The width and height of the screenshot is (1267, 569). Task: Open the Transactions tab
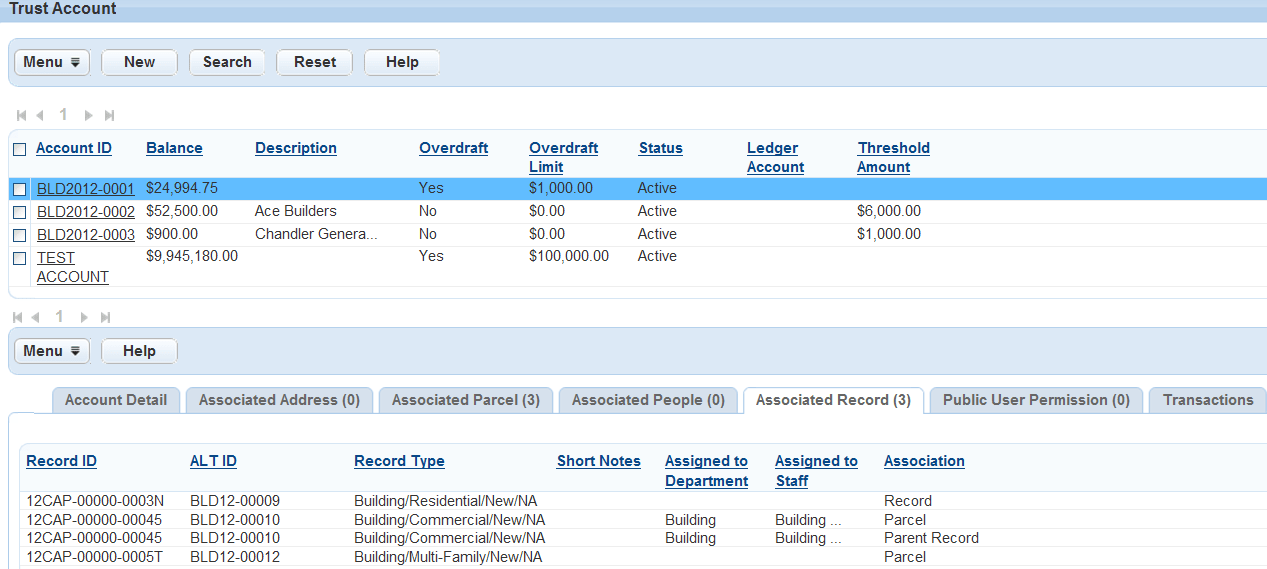1207,400
